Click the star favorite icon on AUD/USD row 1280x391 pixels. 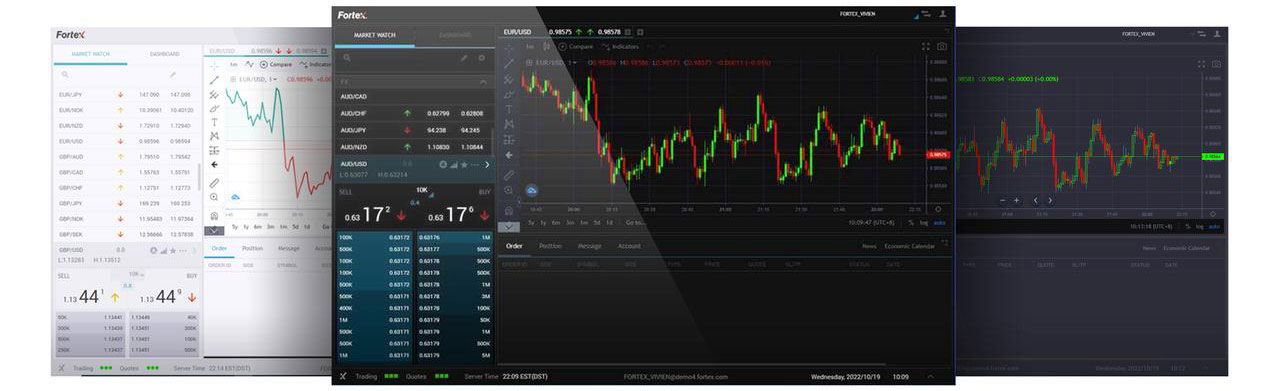[464, 164]
